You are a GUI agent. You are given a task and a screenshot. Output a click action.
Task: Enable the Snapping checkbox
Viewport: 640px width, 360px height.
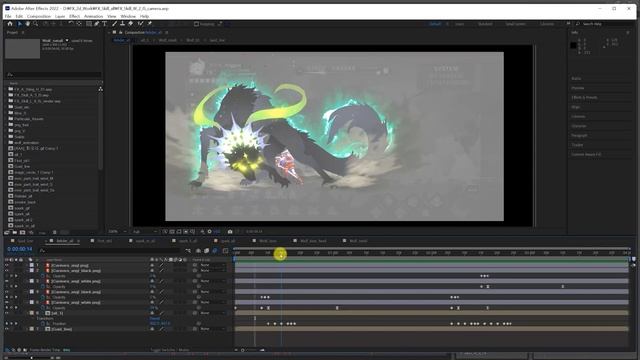[196, 24]
